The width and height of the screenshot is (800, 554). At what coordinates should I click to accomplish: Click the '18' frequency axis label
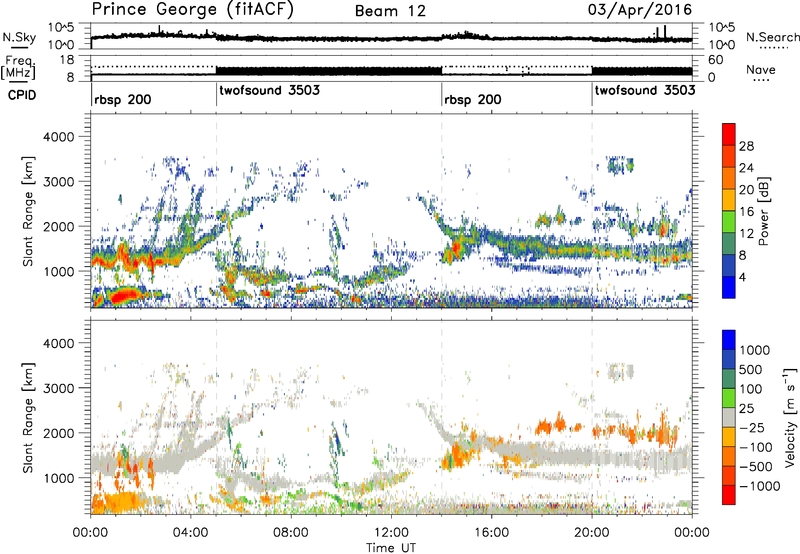pyautogui.click(x=67, y=60)
